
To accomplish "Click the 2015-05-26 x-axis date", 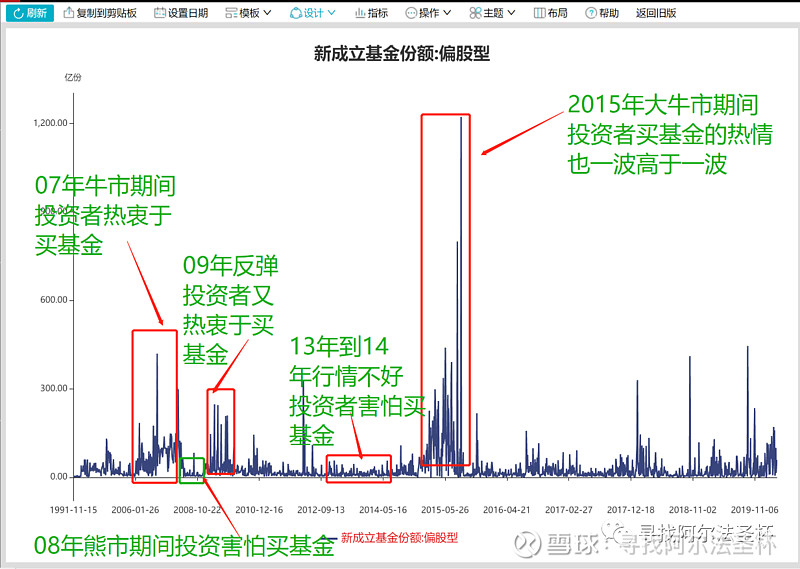I will pyautogui.click(x=445, y=510).
